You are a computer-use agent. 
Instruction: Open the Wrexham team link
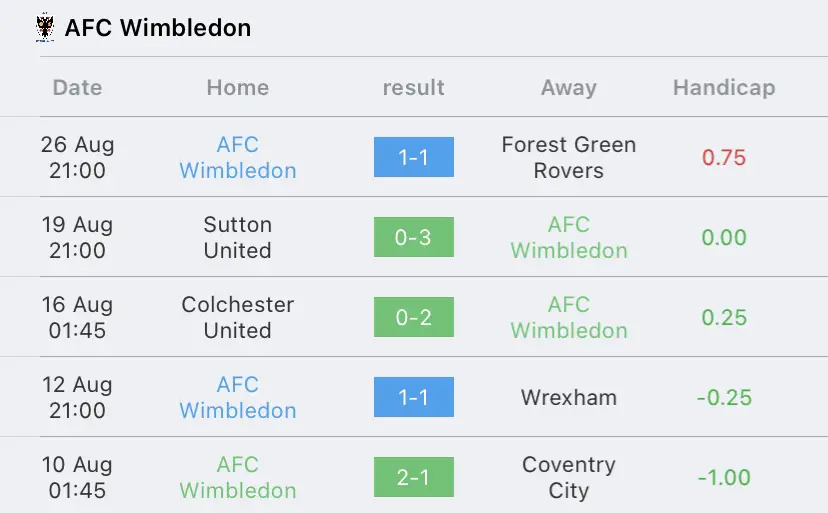point(569,397)
